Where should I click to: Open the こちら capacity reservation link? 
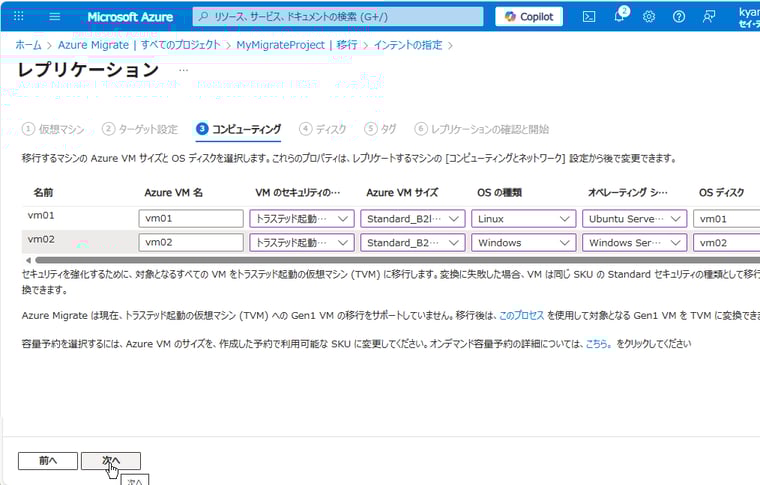(x=599, y=344)
